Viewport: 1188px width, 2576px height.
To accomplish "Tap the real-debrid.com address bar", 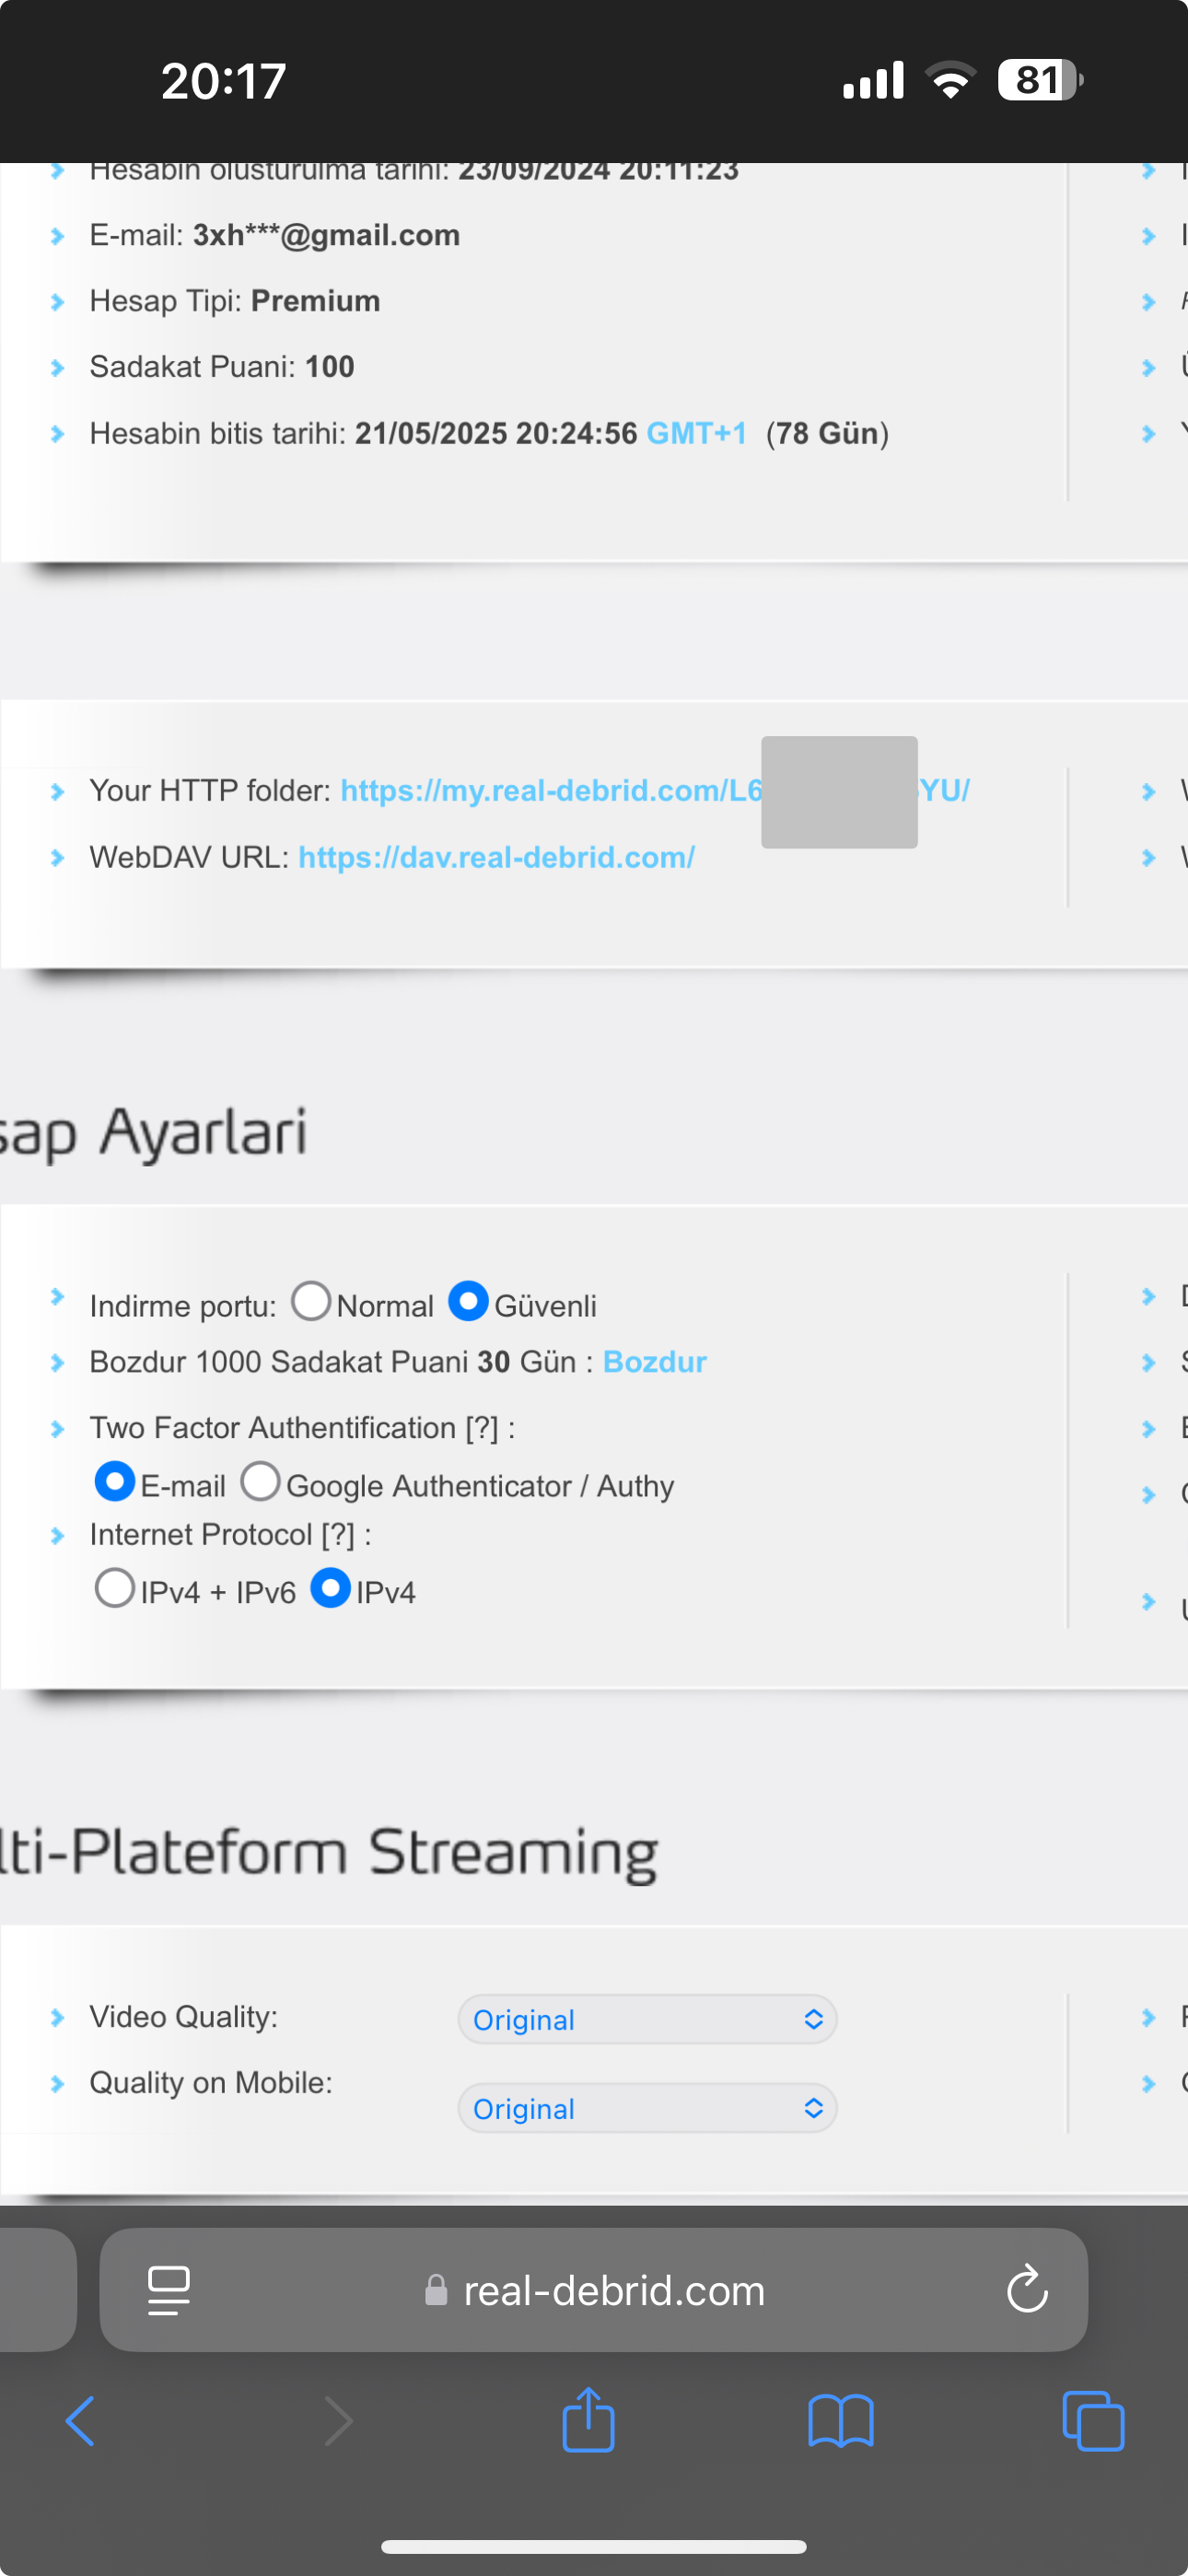I will click(612, 2290).
